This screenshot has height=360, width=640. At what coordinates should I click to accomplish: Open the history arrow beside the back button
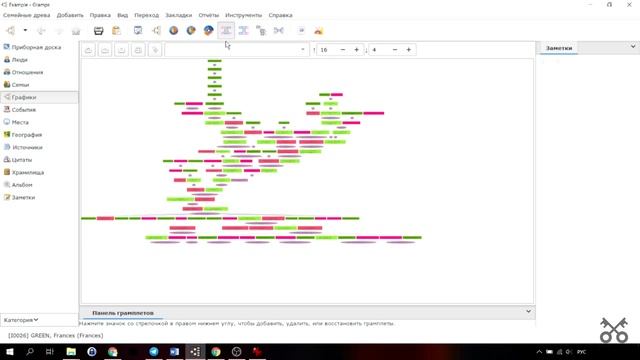click(25, 31)
